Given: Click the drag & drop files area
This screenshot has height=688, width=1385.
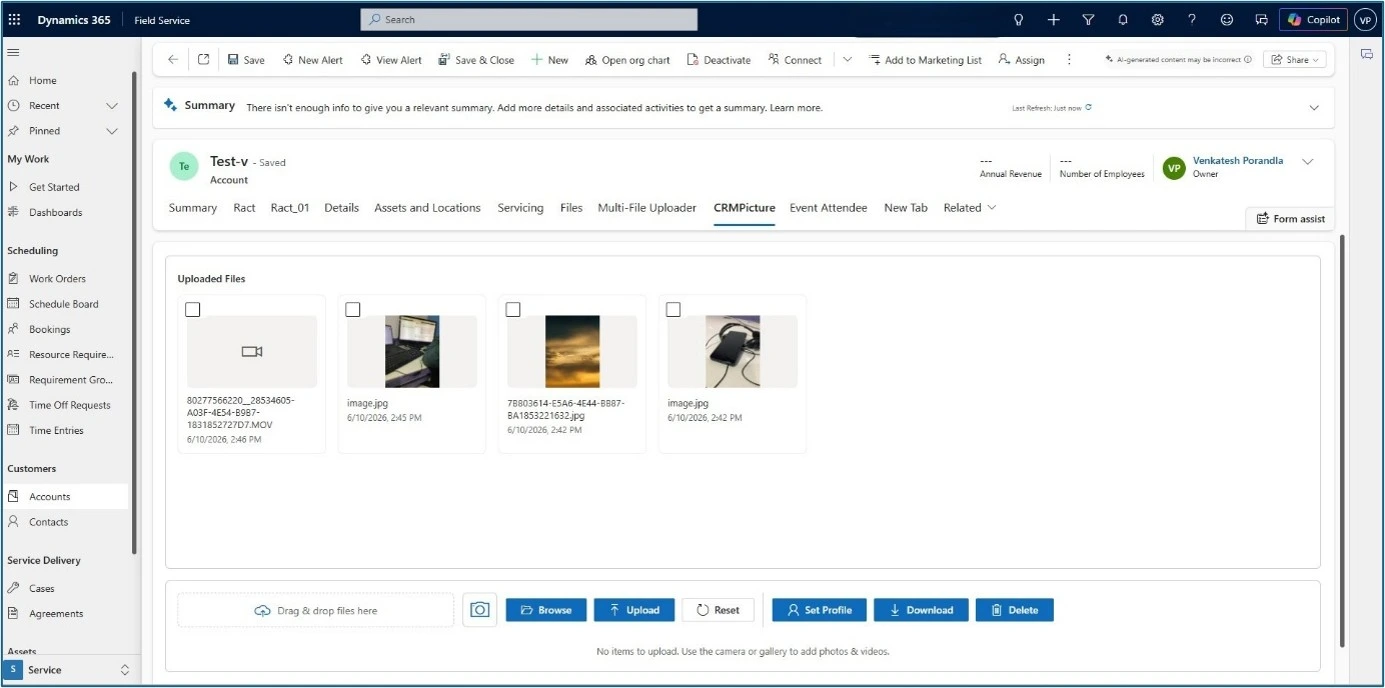Looking at the screenshot, I should pyautogui.click(x=316, y=610).
